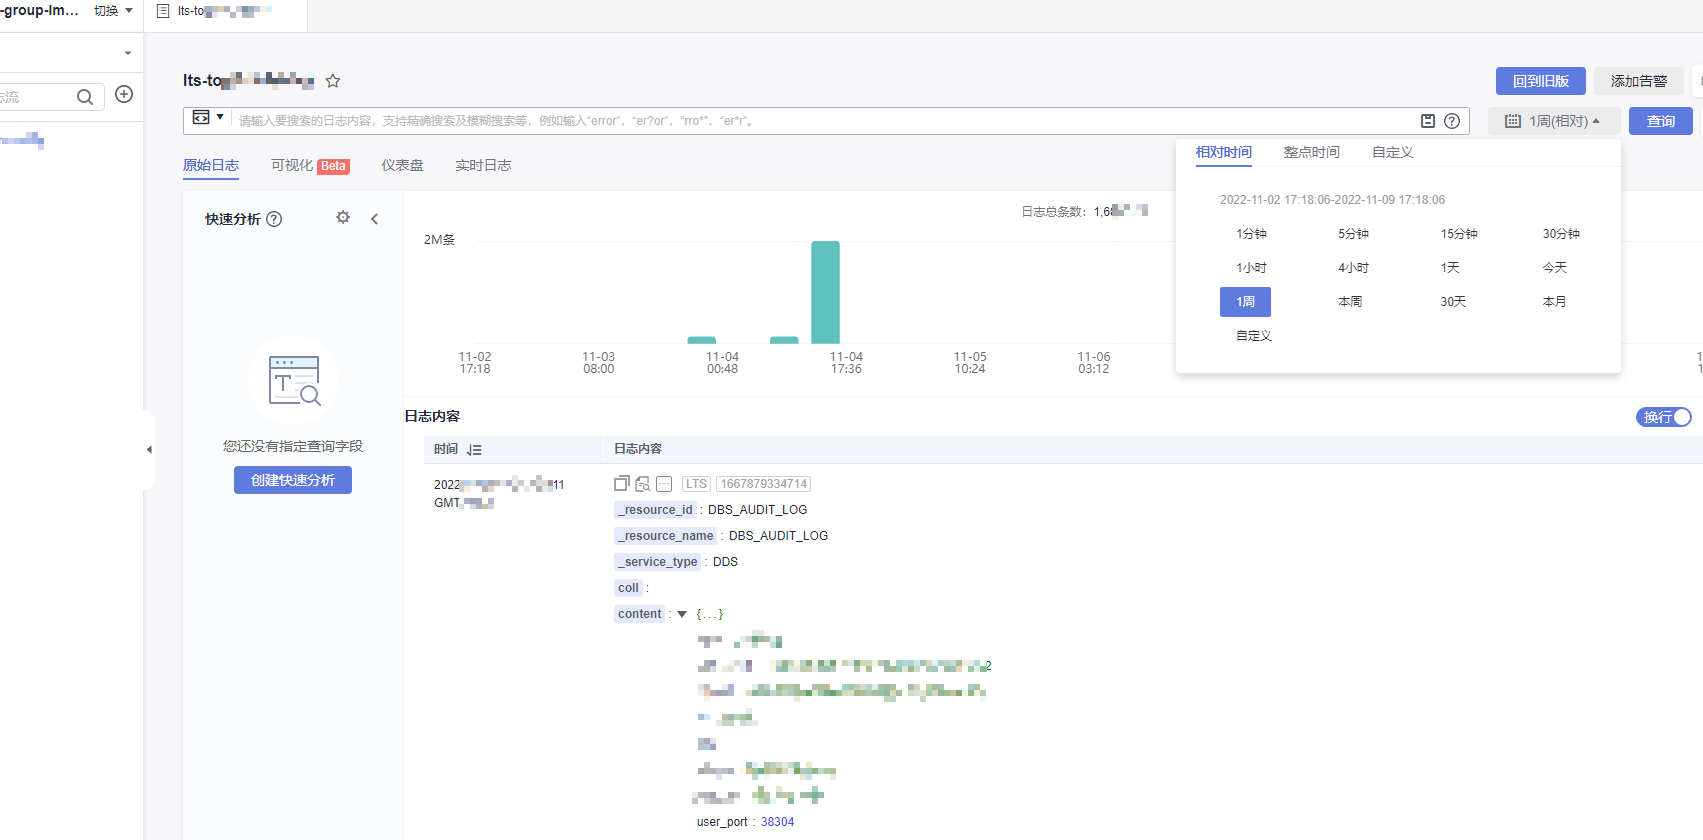Star the log stream as favorite
The image size is (1703, 840).
point(333,81)
